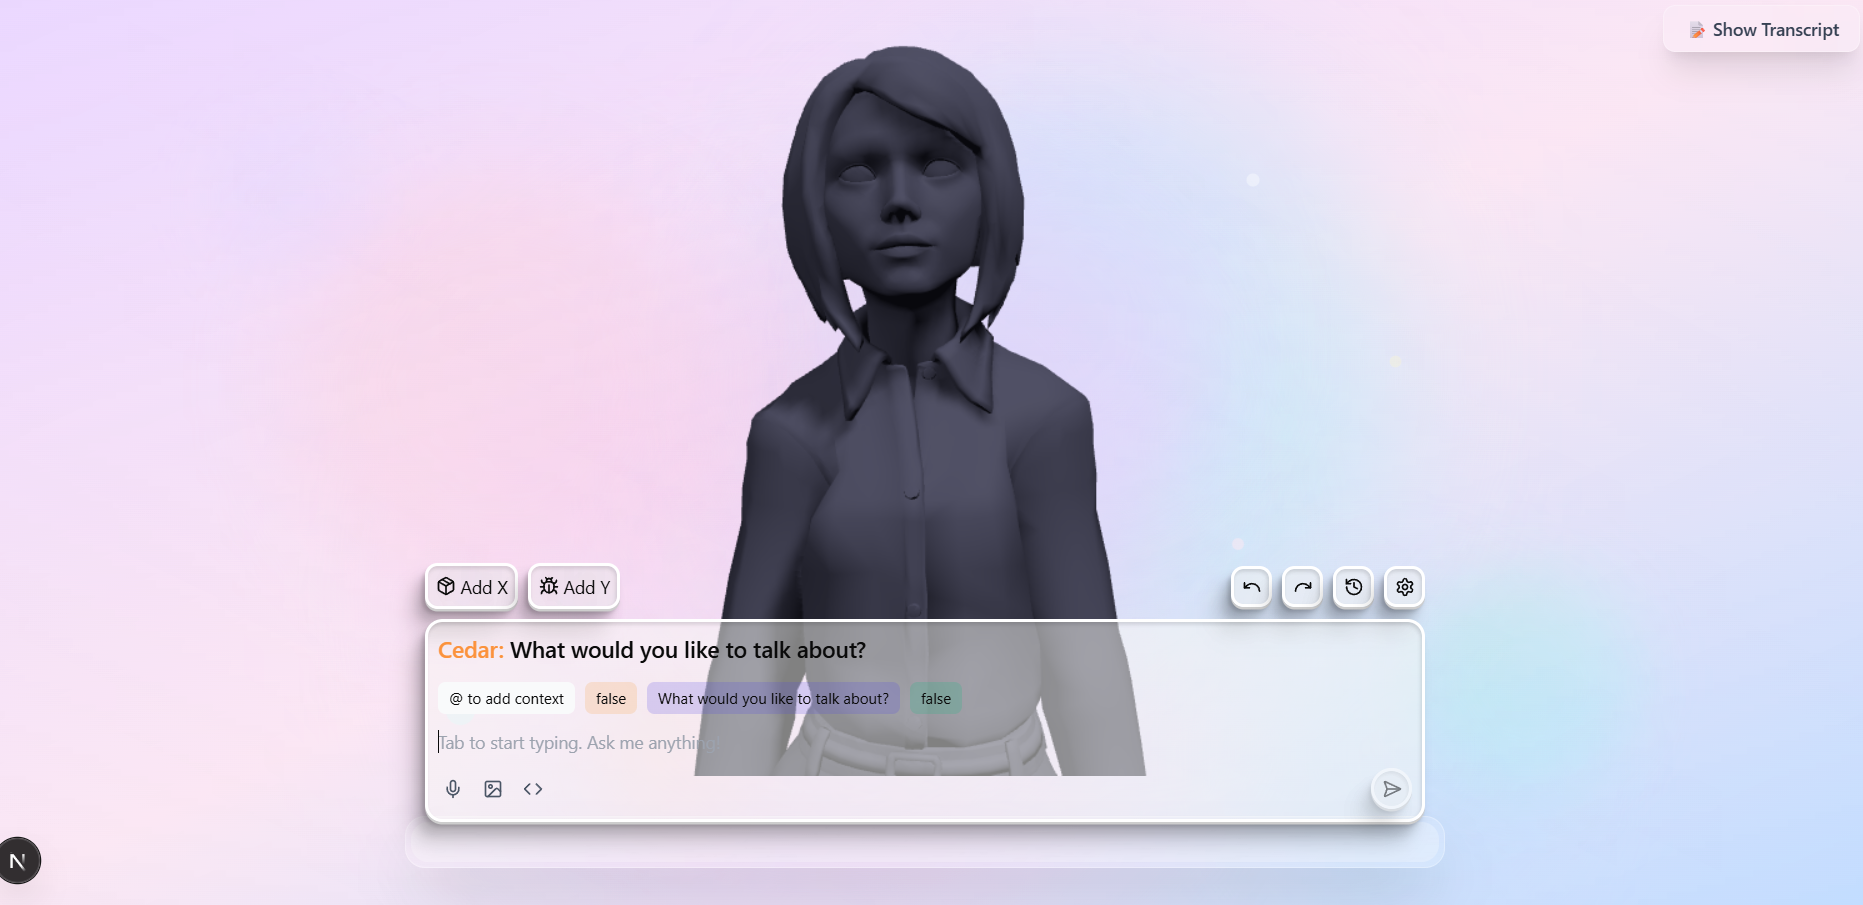Screen dimensions: 1863x905
Task: Click the 'Cedar:' speaker label
Action: (471, 650)
